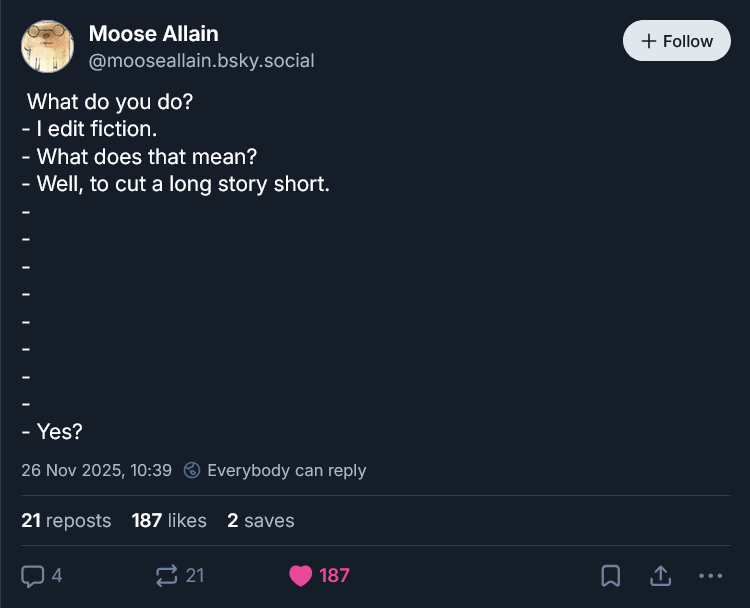
Task: Click the pink 187 like count
Action: (334, 575)
